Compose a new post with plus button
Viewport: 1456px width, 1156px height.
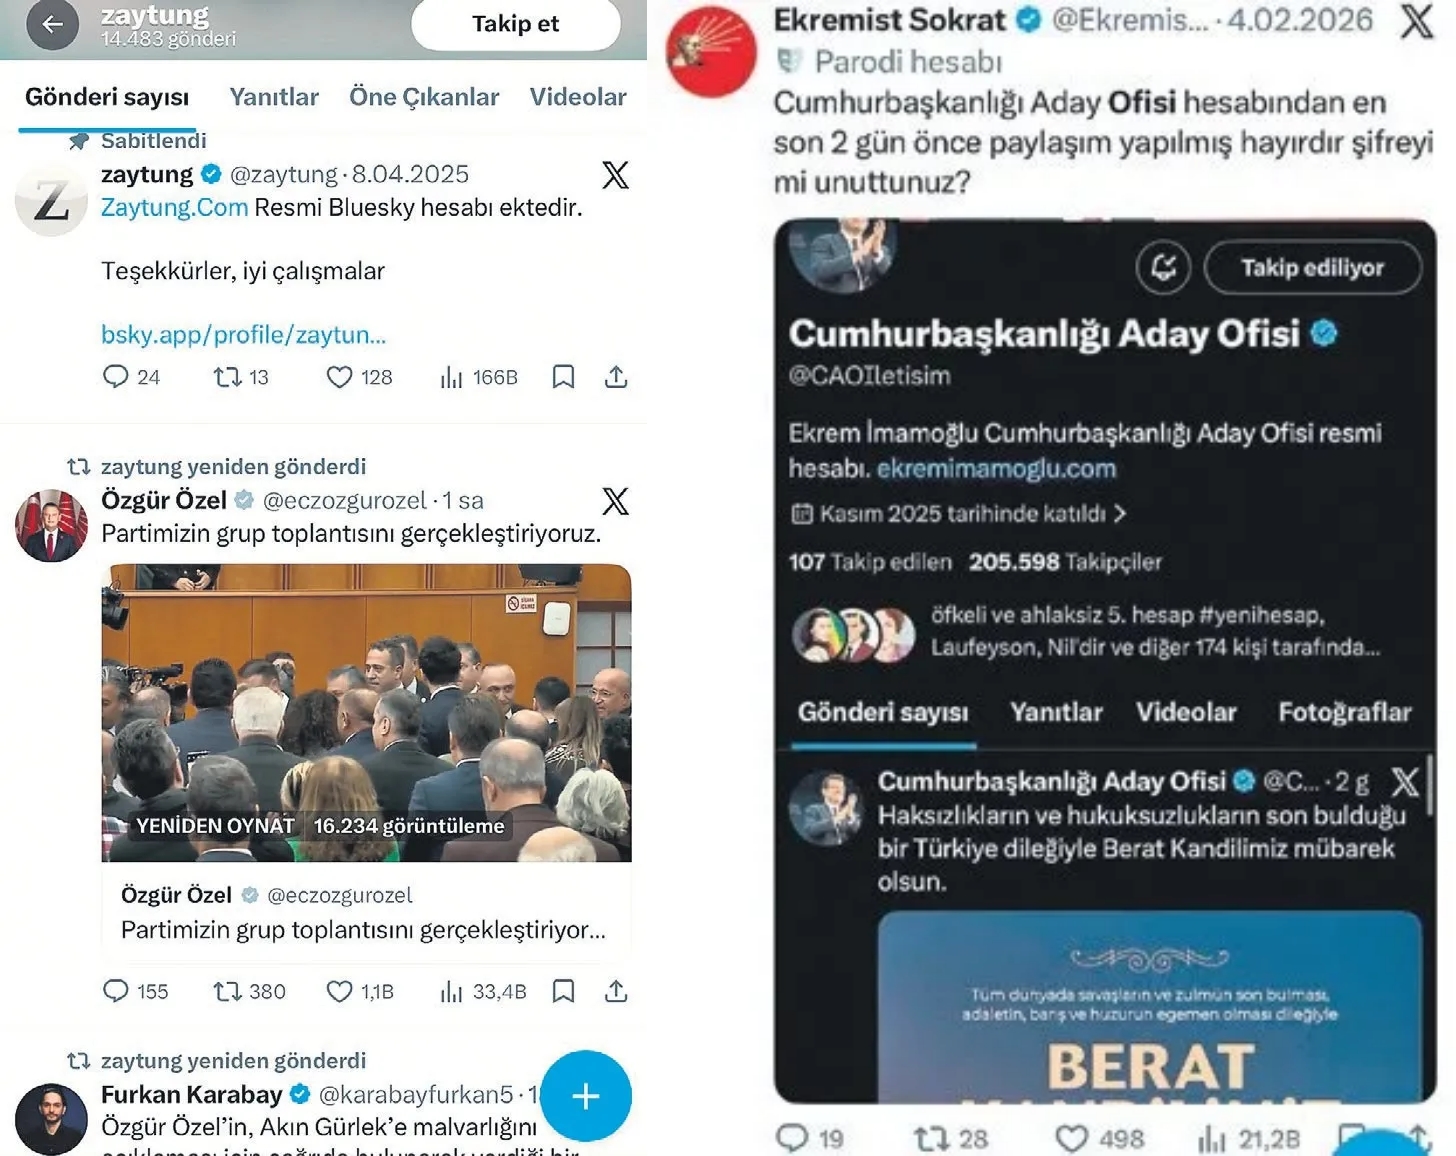click(x=586, y=1096)
